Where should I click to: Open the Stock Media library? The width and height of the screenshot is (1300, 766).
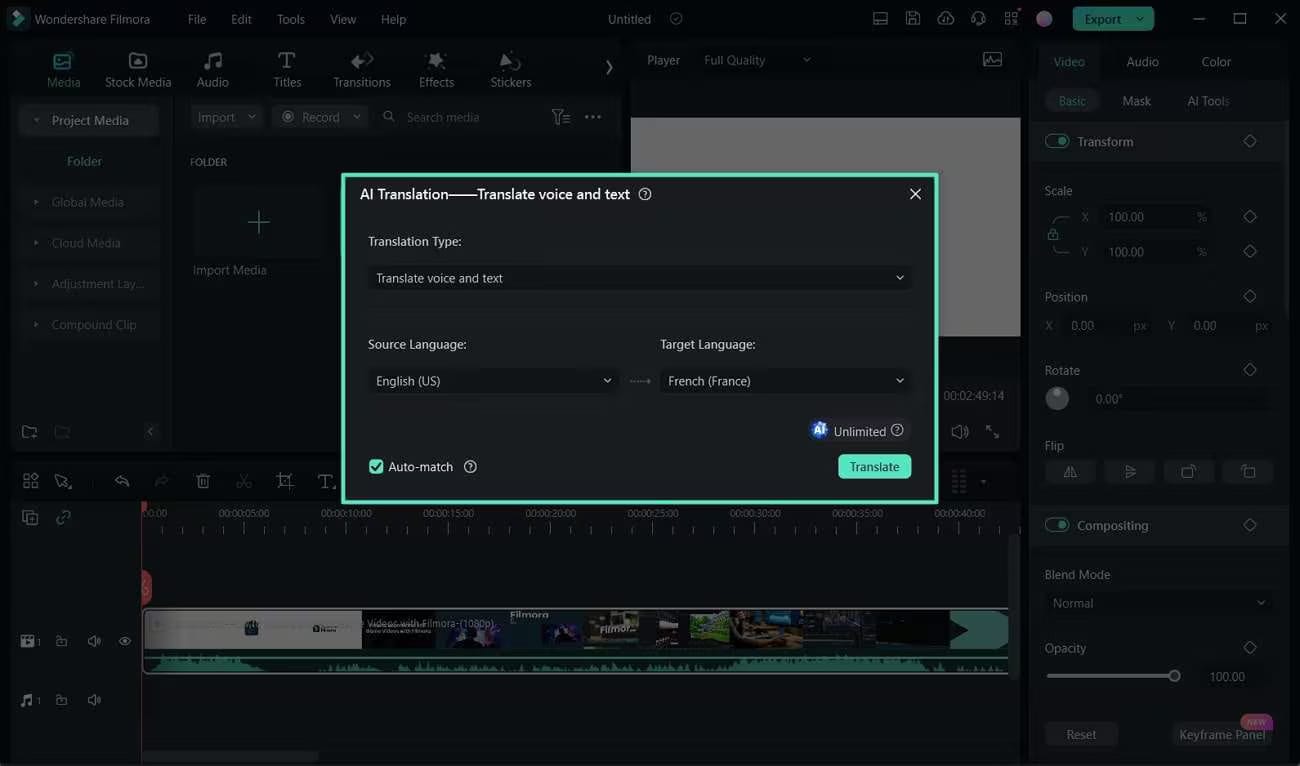138,70
